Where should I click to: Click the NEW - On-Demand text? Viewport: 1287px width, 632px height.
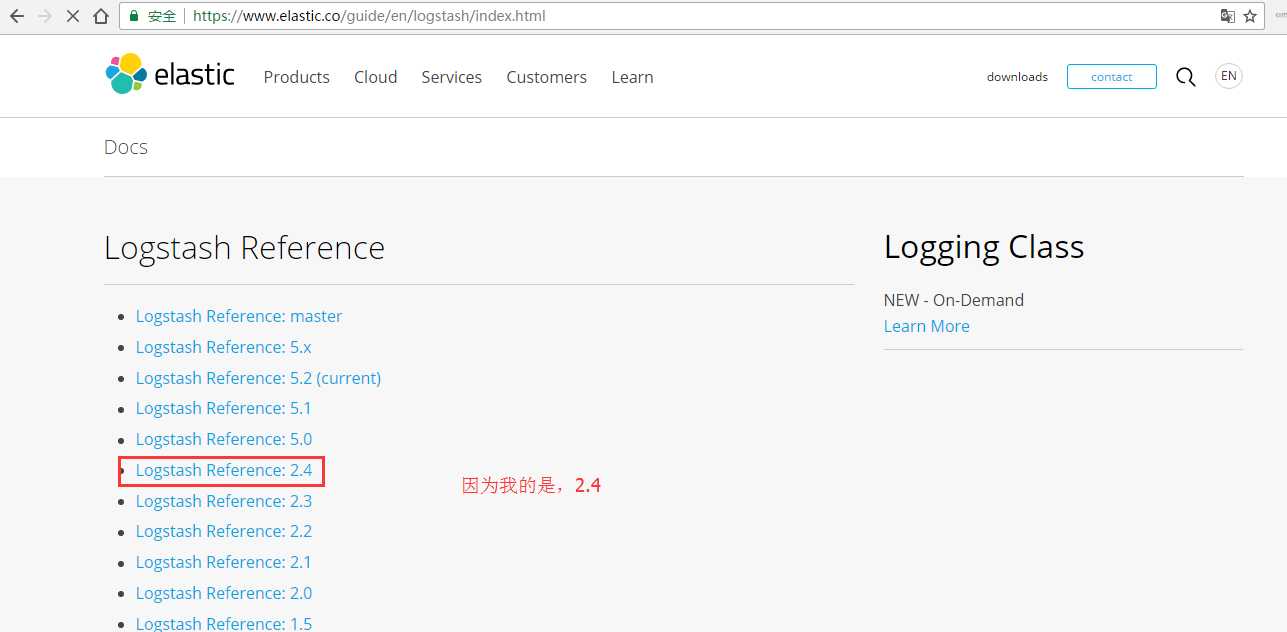[x=954, y=300]
